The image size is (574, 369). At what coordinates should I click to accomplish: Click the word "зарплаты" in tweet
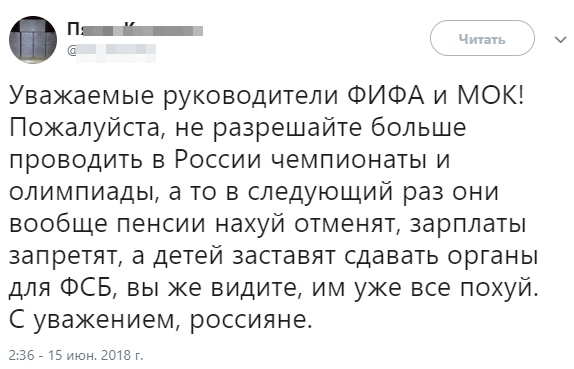point(468,226)
